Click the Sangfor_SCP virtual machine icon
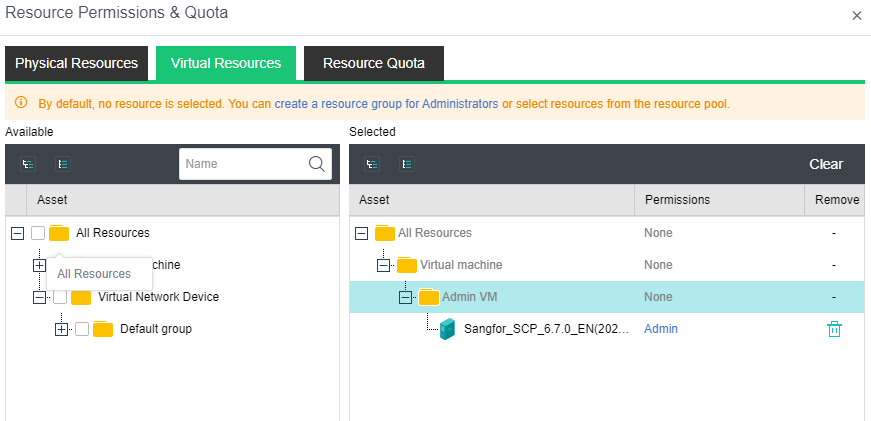 pyautogui.click(x=447, y=329)
